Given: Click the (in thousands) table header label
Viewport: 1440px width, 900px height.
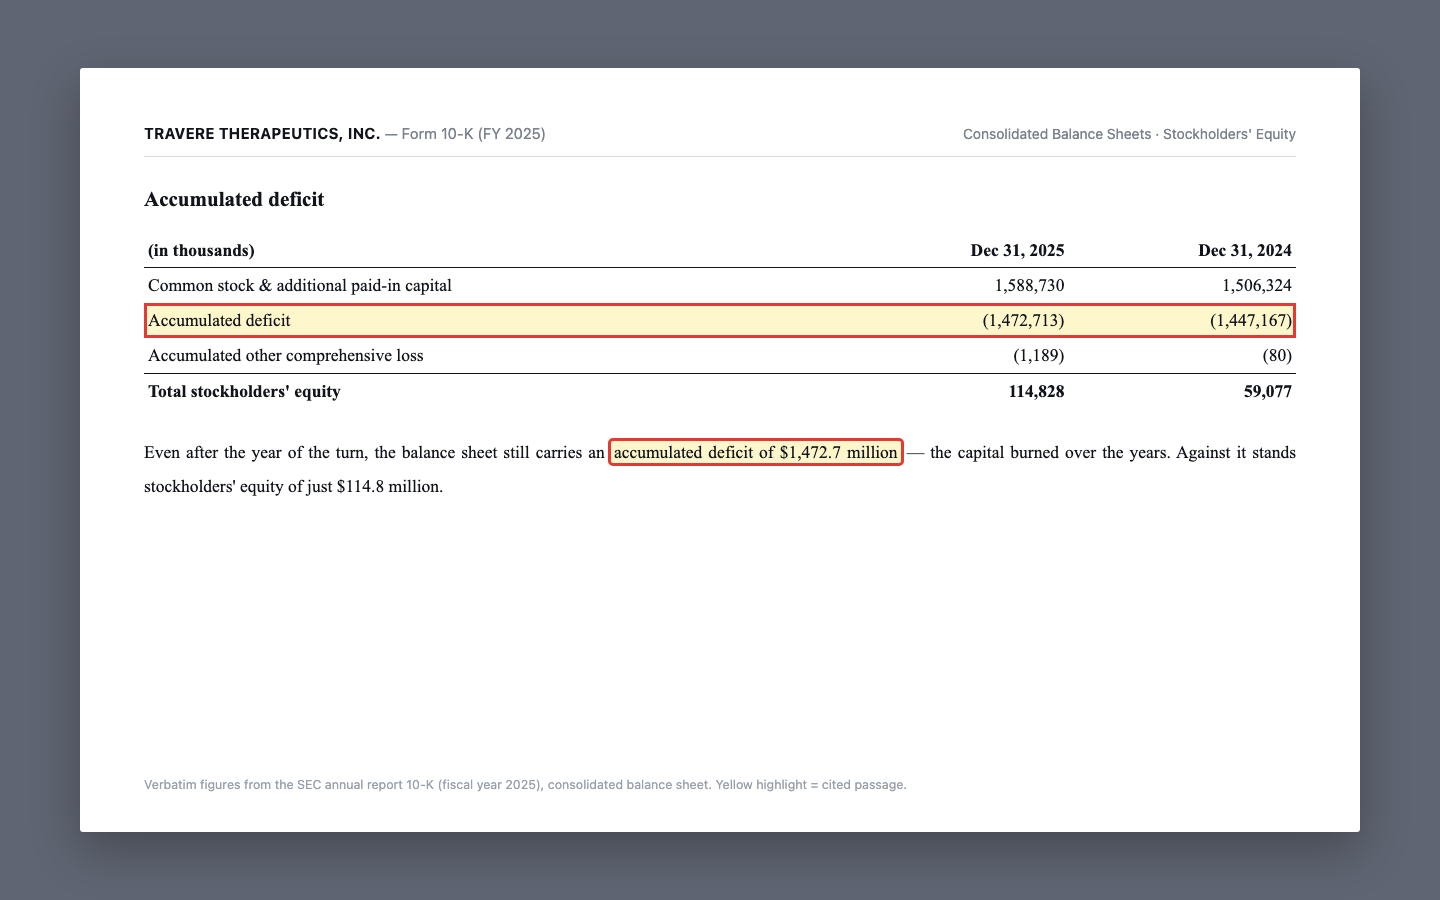Looking at the screenshot, I should [x=201, y=251].
